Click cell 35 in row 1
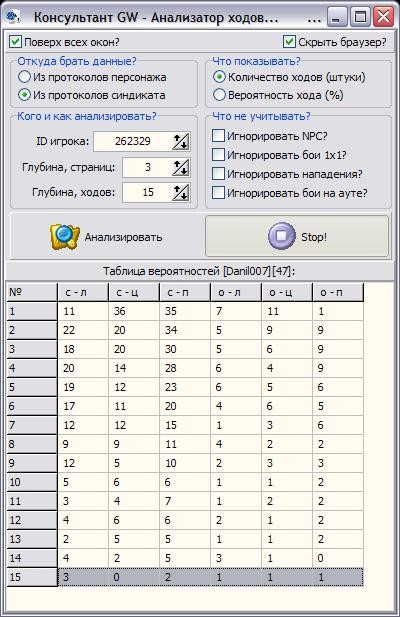Viewport: 400px width, 617px height. coord(185,311)
